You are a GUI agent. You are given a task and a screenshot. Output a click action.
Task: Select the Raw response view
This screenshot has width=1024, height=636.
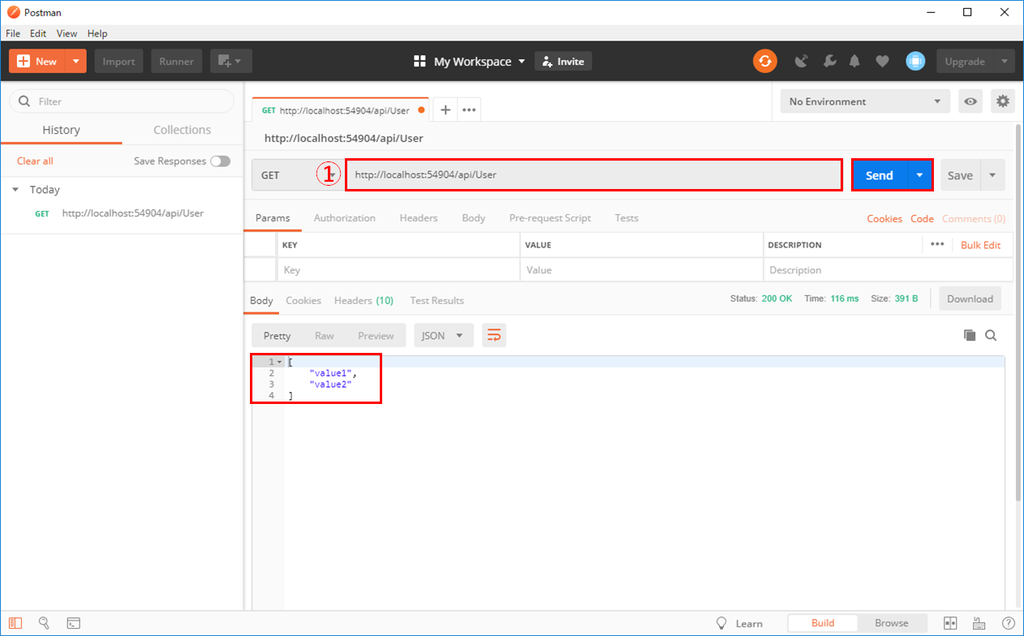point(325,336)
